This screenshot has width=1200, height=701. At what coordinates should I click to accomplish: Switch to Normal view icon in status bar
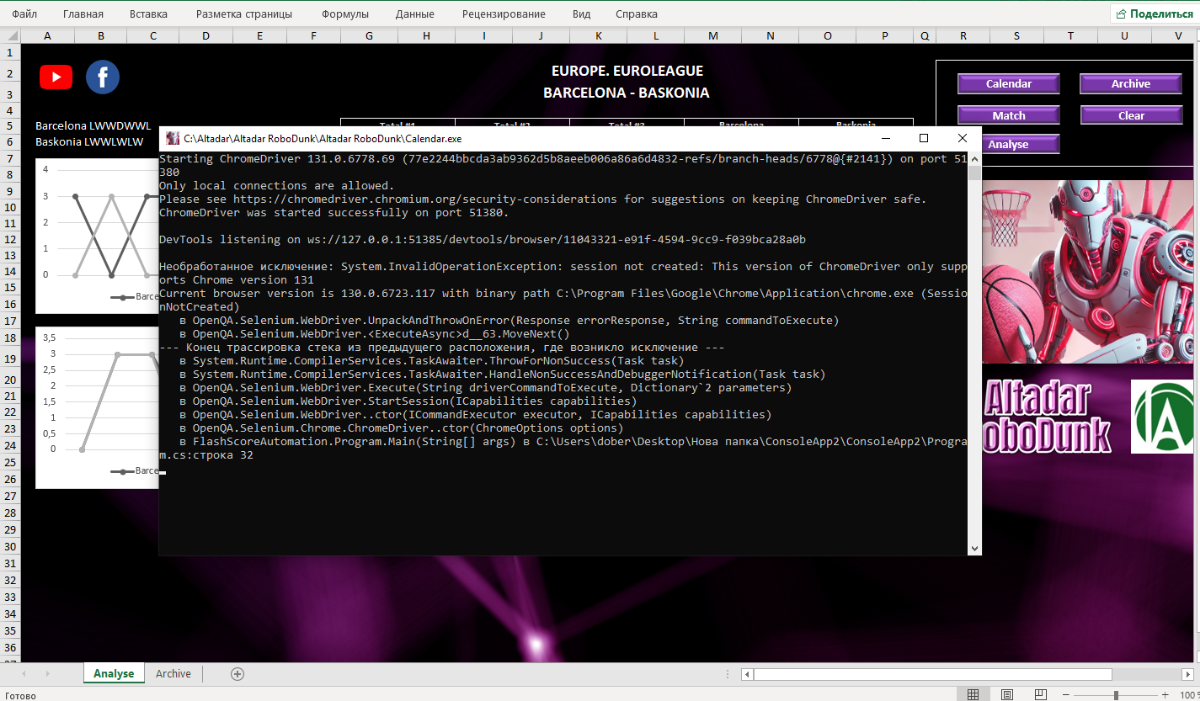pos(972,694)
